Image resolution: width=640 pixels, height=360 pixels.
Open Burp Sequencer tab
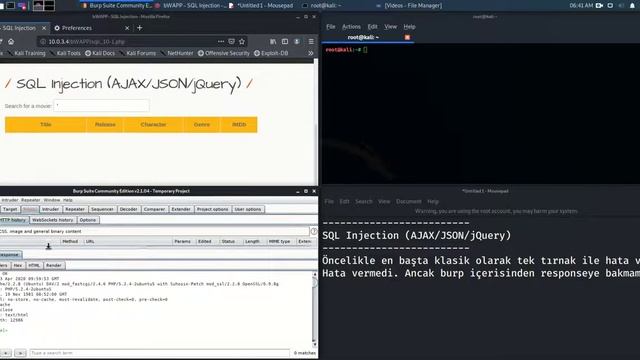[102, 209]
